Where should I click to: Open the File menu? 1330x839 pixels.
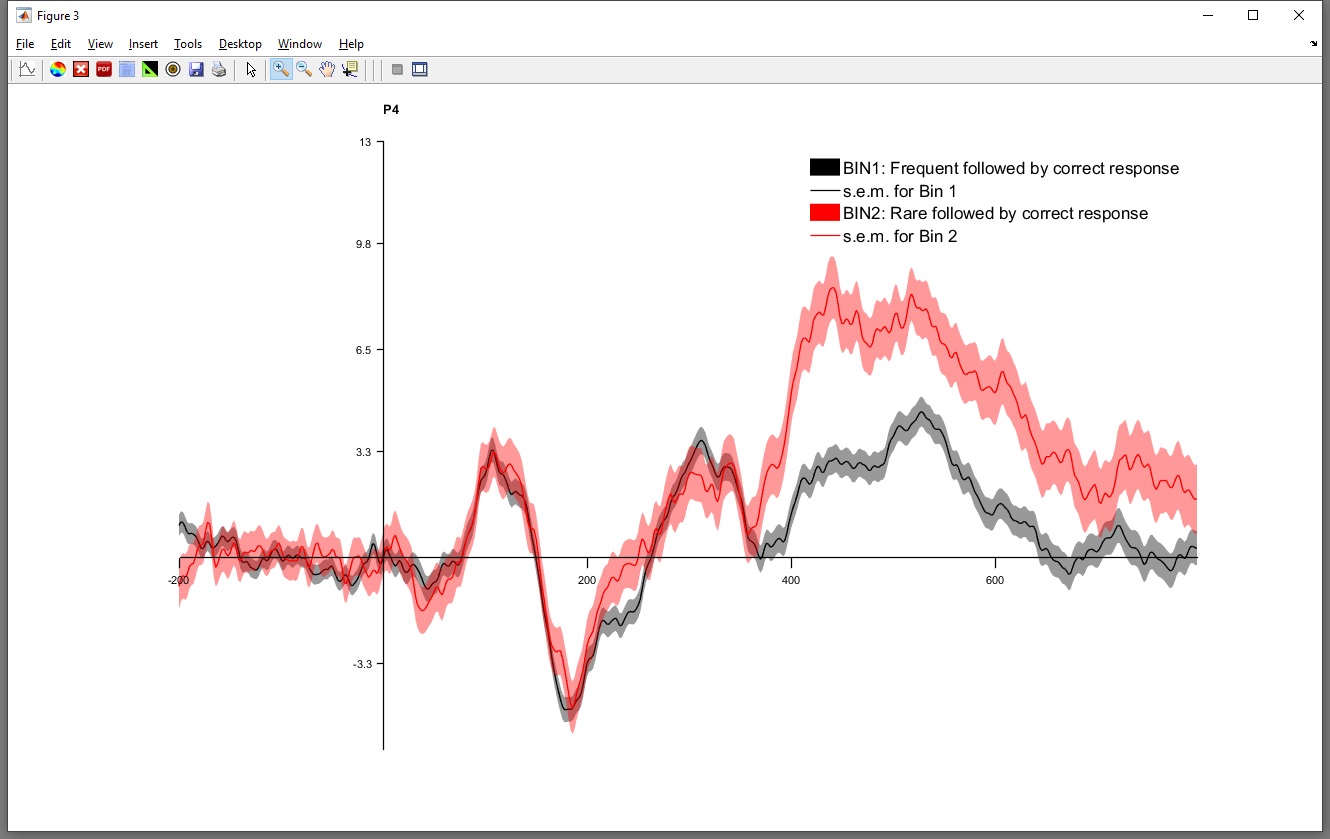25,44
